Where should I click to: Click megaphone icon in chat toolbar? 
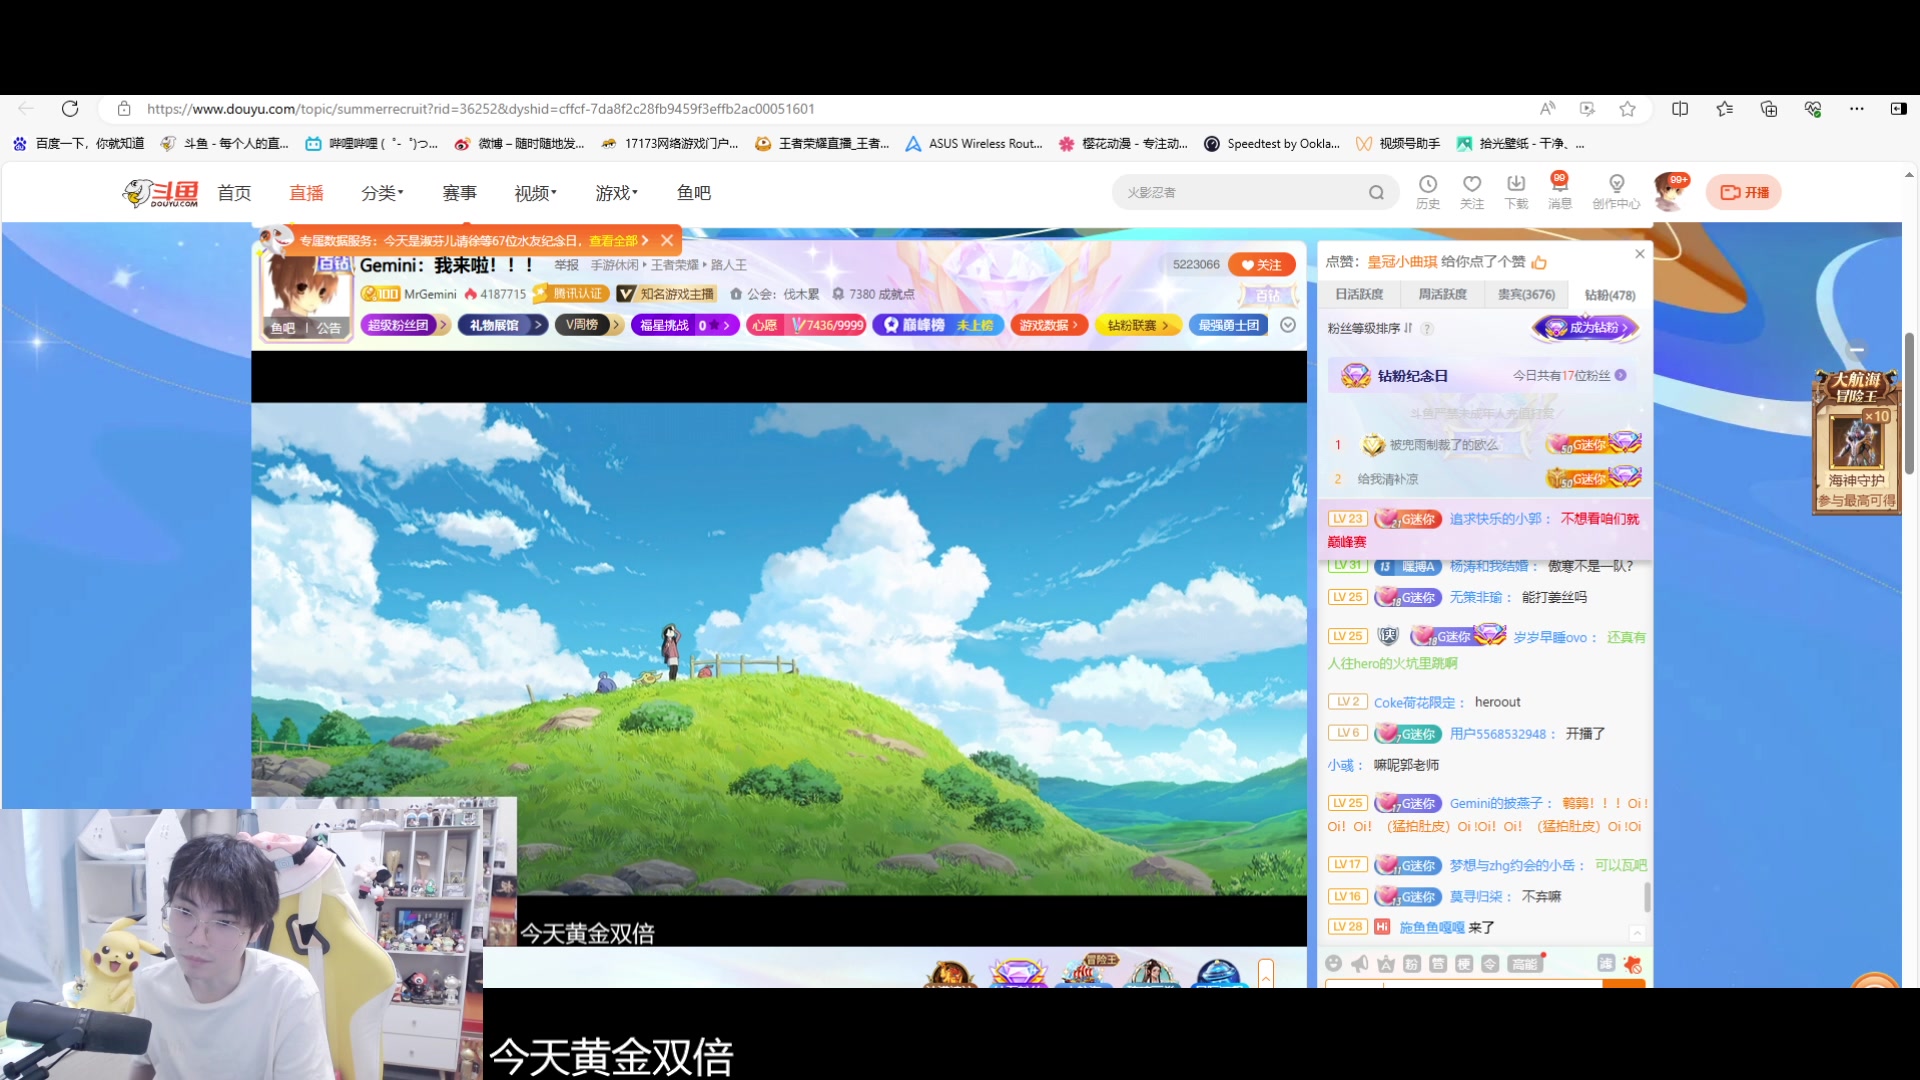[1359, 963]
